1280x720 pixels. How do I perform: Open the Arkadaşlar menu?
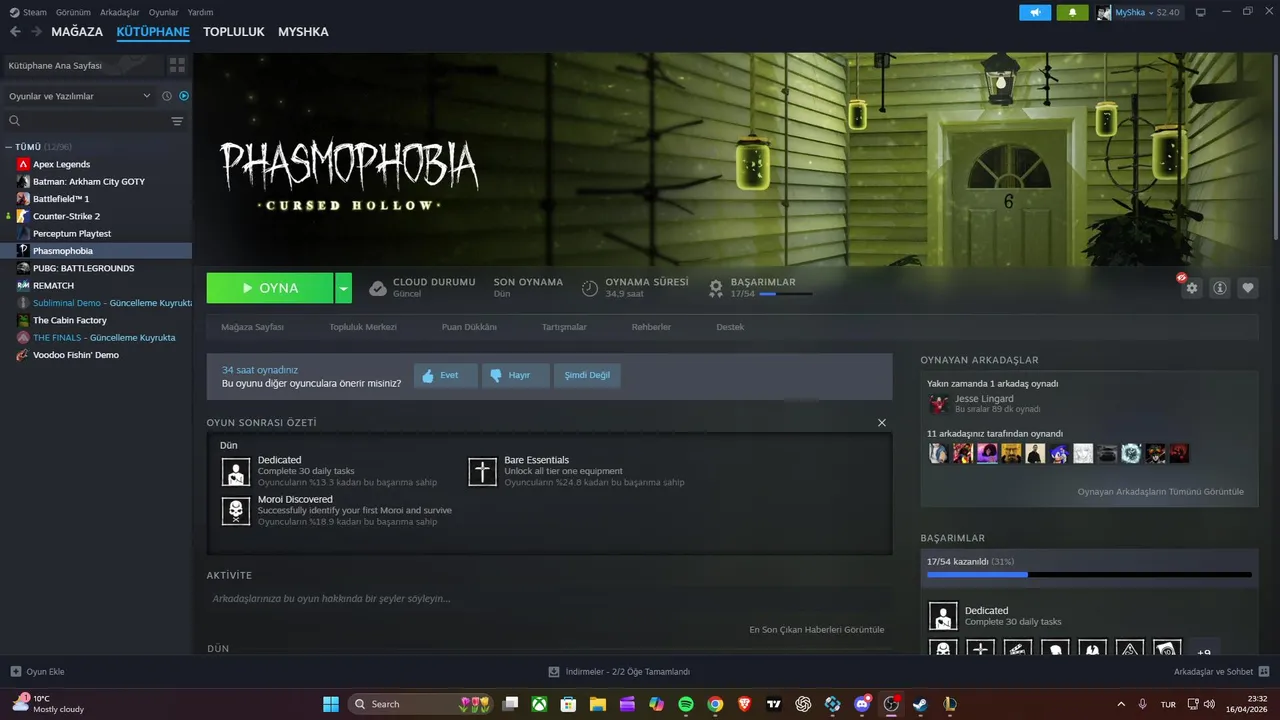coord(121,12)
